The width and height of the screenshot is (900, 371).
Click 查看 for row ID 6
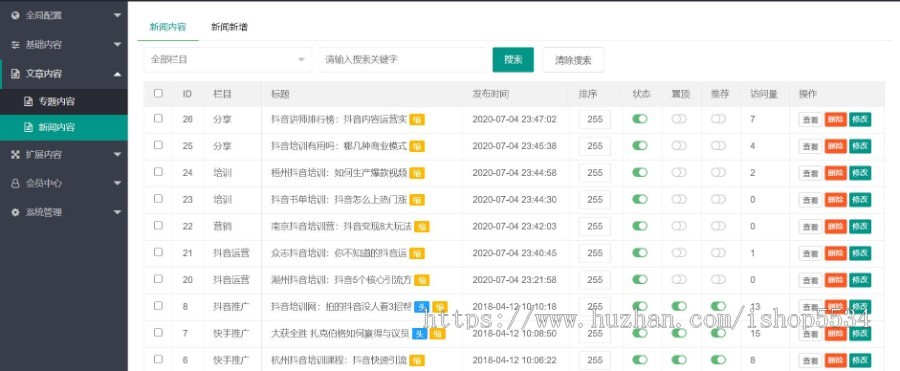pos(810,361)
